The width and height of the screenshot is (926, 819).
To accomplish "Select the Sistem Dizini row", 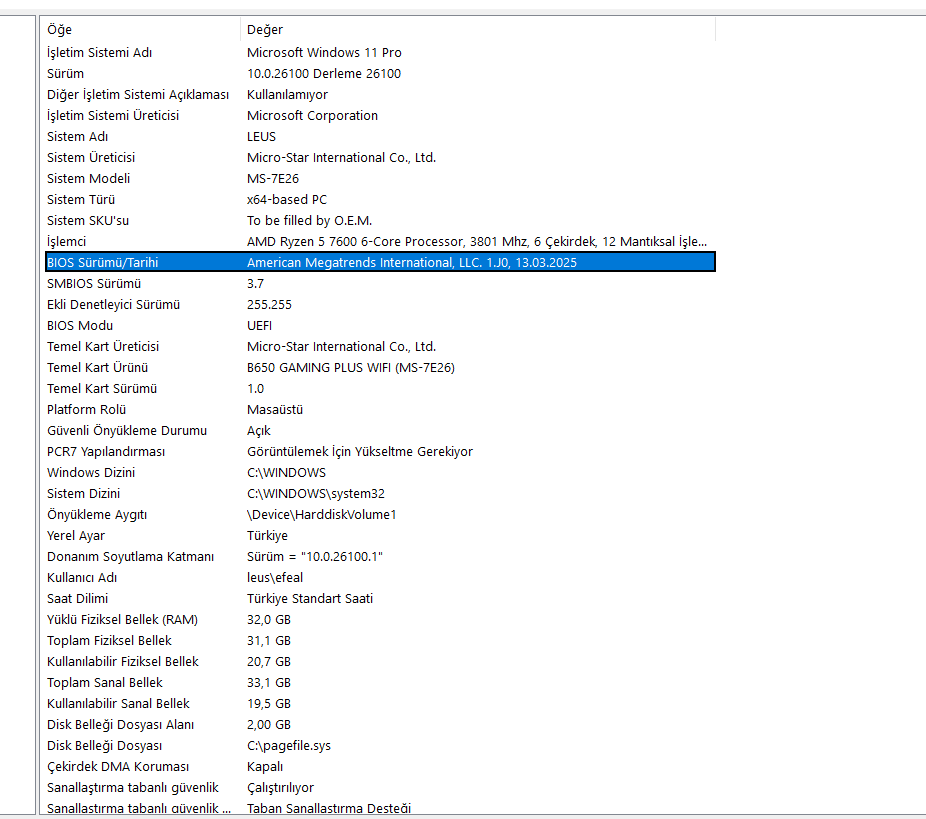I will click(x=380, y=494).
